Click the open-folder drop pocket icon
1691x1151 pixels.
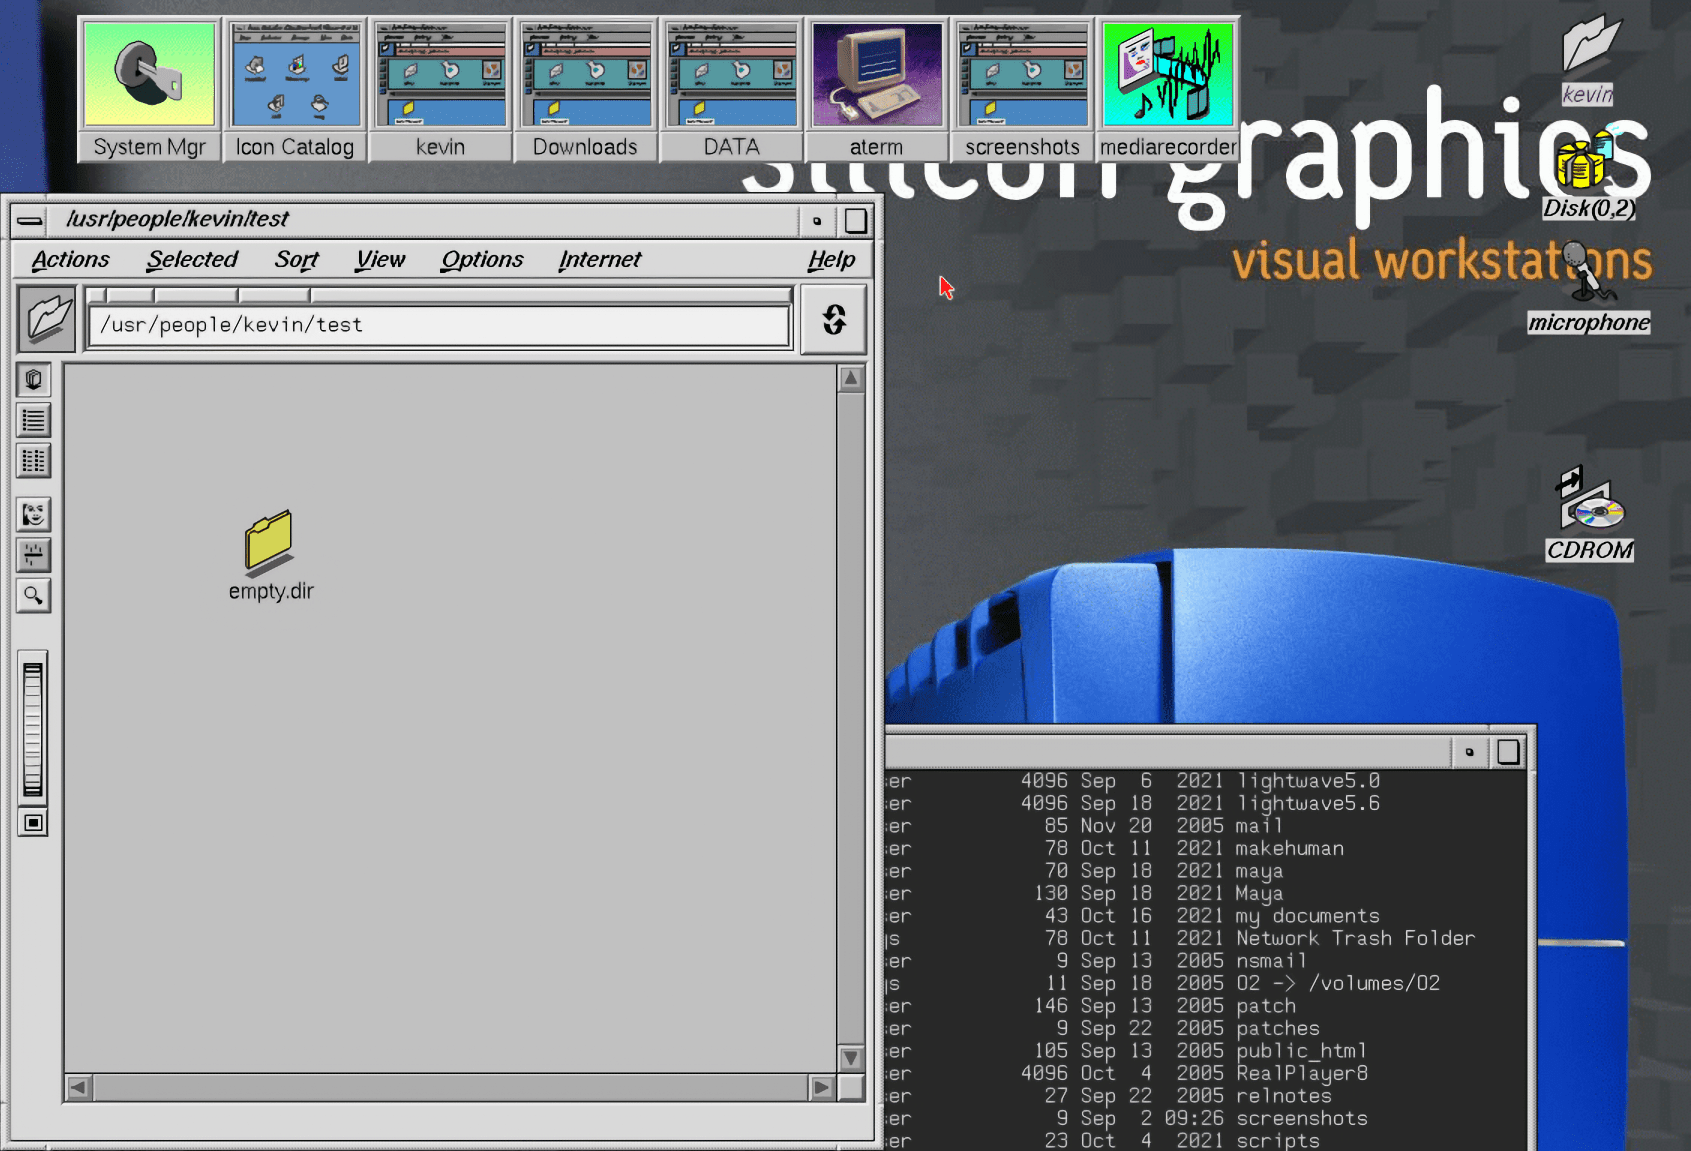click(x=47, y=319)
